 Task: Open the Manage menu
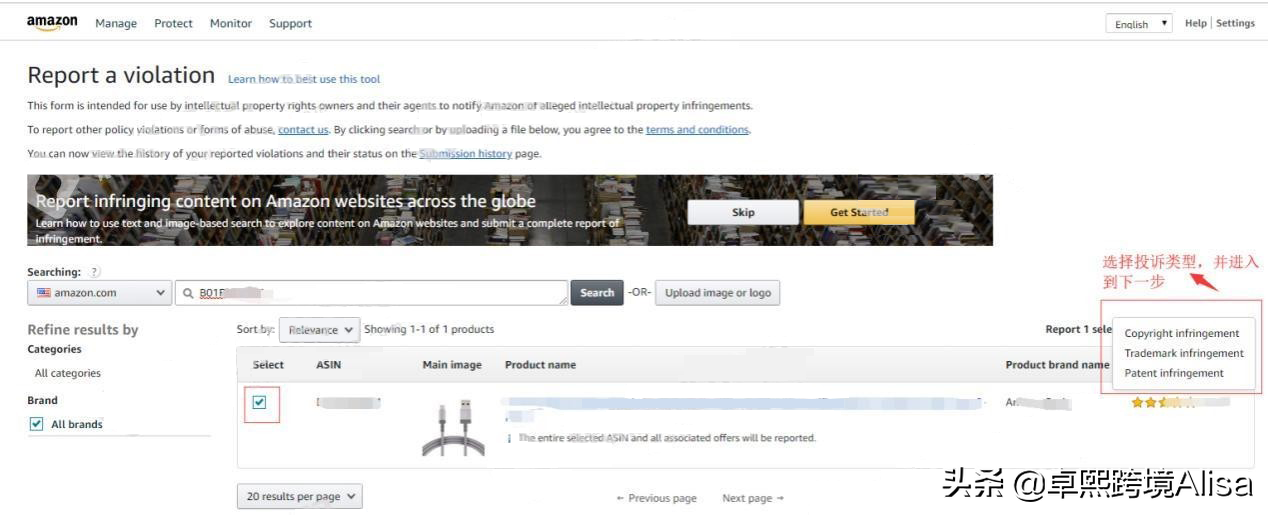click(x=116, y=23)
